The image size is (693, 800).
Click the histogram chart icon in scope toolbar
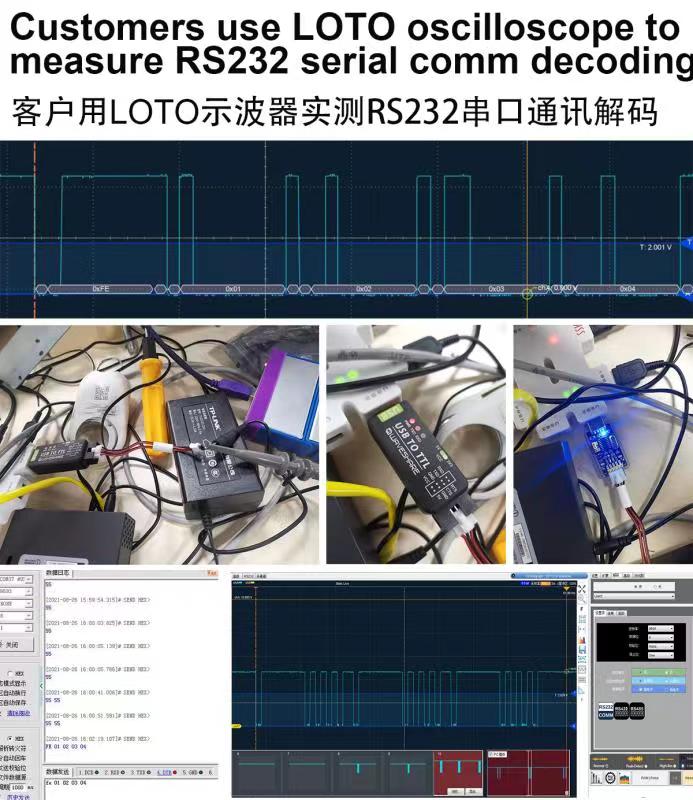tap(582, 640)
